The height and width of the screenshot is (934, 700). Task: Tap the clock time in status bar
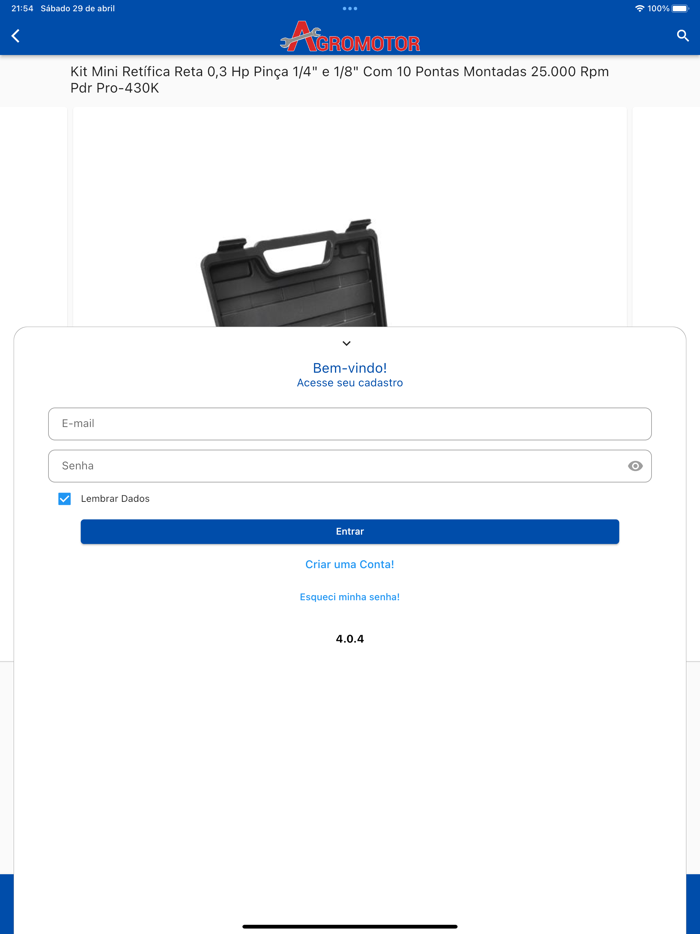[x=22, y=8]
